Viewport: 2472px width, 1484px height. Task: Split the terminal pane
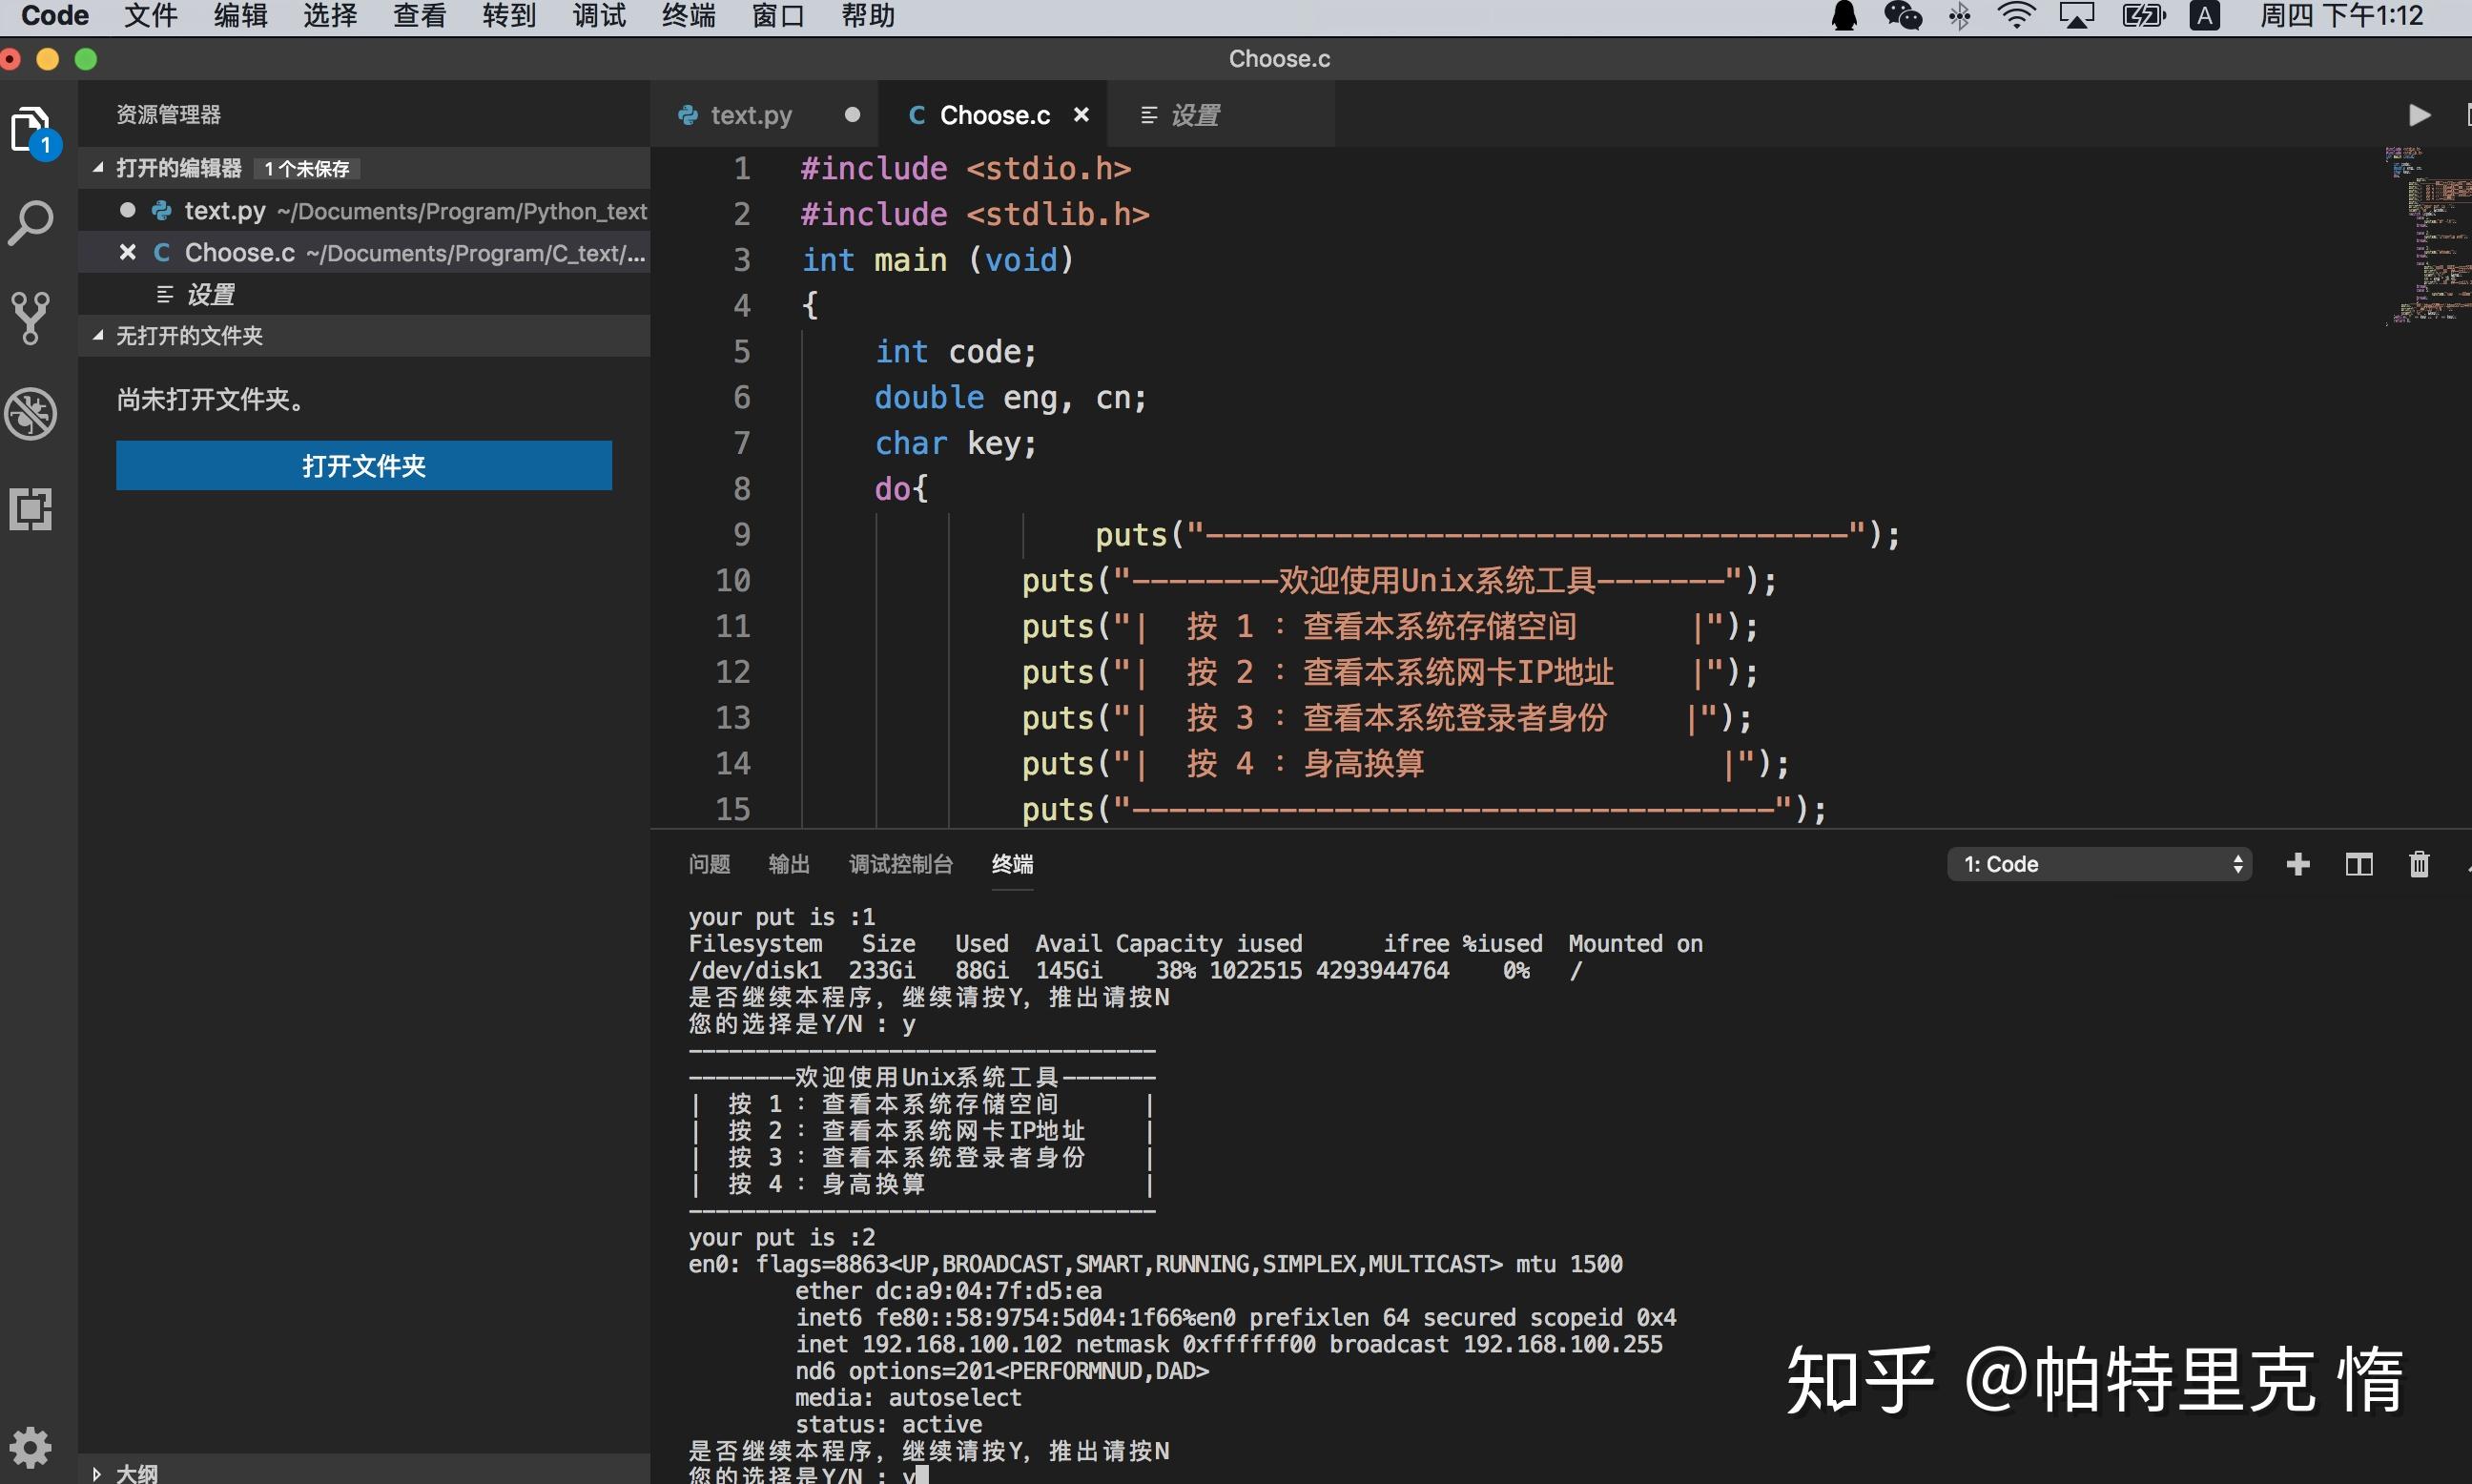click(2359, 864)
